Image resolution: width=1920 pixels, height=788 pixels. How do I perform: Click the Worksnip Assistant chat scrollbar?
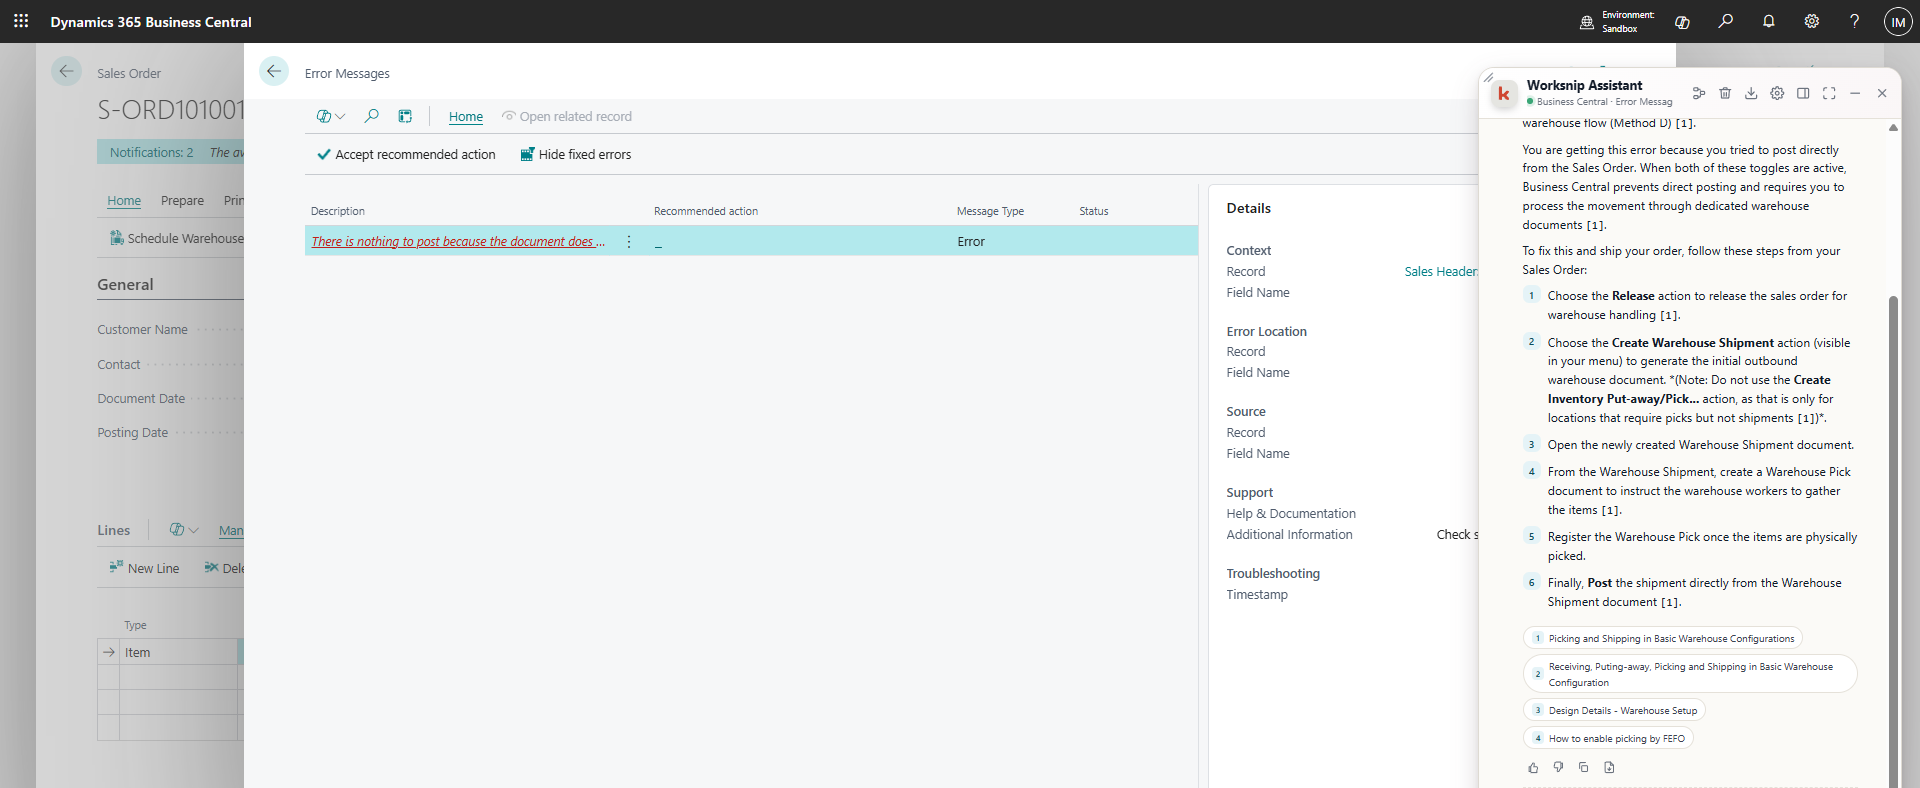1893,540
